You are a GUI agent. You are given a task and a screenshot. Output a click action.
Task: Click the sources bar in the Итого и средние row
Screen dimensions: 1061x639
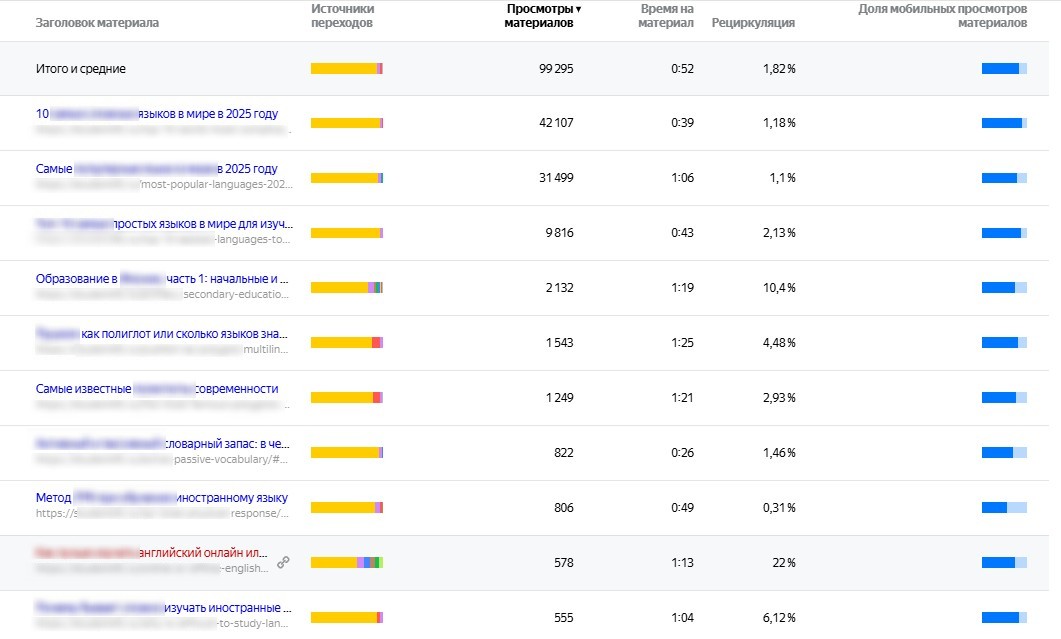coord(347,69)
